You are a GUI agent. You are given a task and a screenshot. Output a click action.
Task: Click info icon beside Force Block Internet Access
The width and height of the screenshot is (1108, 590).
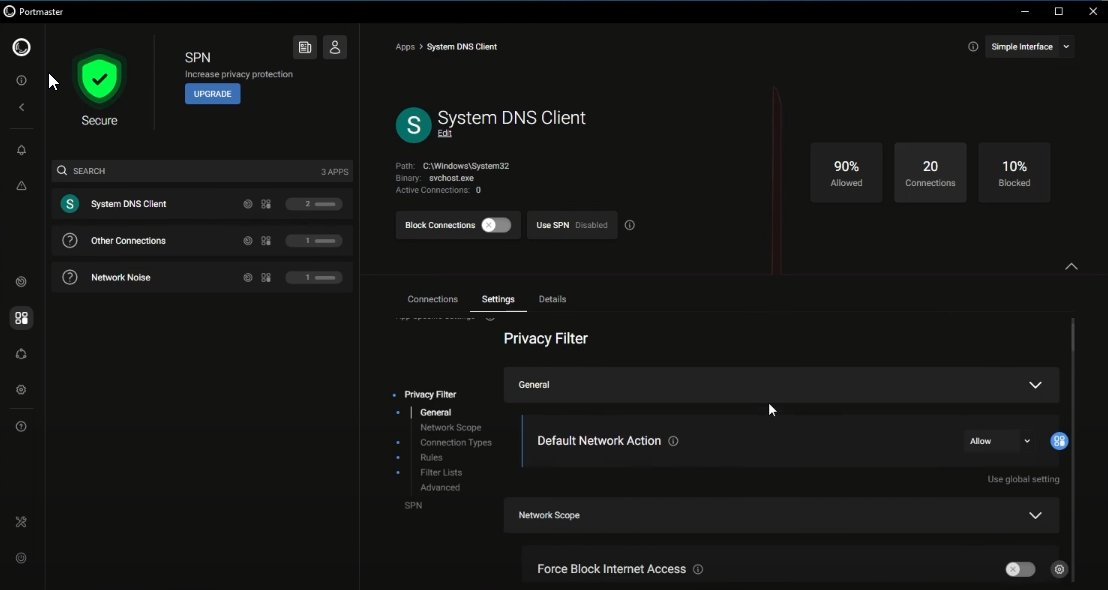(698, 570)
